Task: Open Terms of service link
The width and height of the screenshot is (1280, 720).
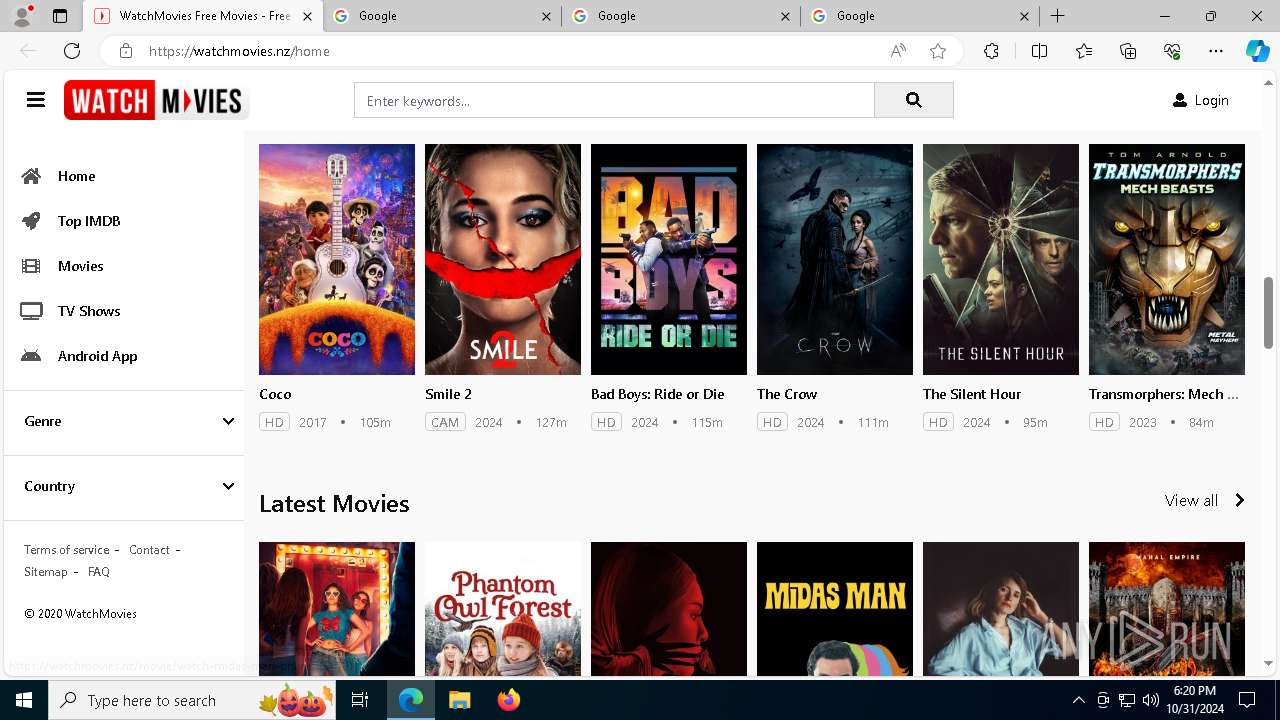Action: (67, 550)
